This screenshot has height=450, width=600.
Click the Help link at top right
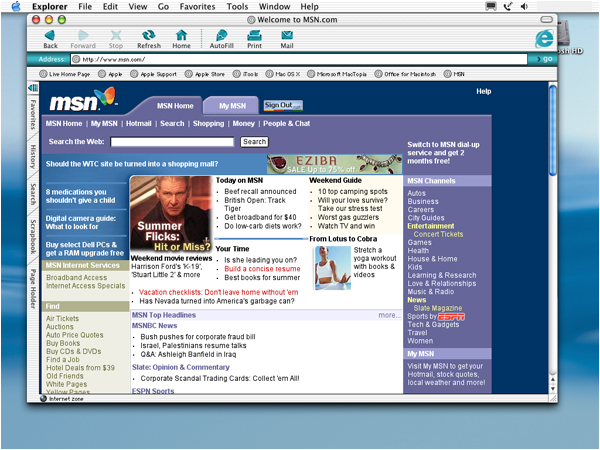484,91
